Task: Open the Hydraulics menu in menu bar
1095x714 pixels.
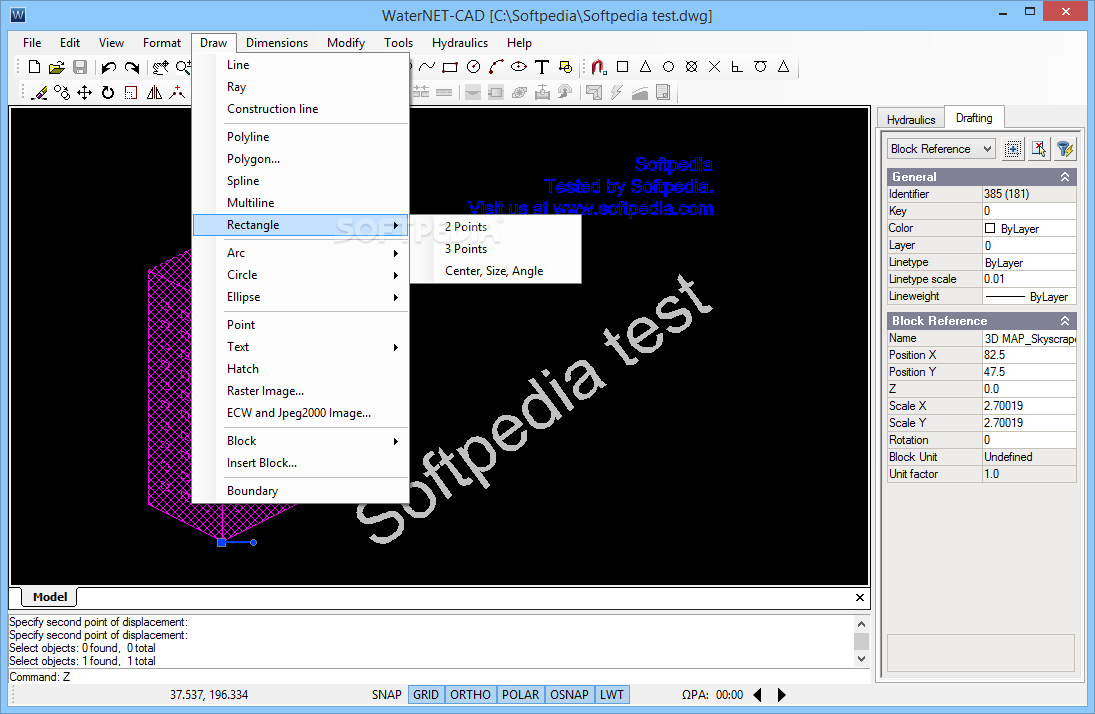Action: [460, 43]
